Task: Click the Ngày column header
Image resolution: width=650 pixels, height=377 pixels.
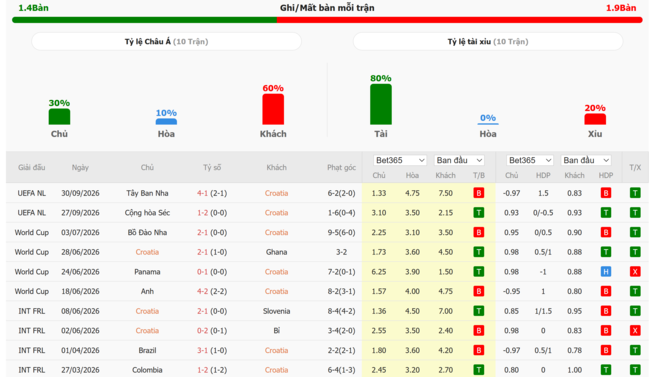Action: pos(80,168)
